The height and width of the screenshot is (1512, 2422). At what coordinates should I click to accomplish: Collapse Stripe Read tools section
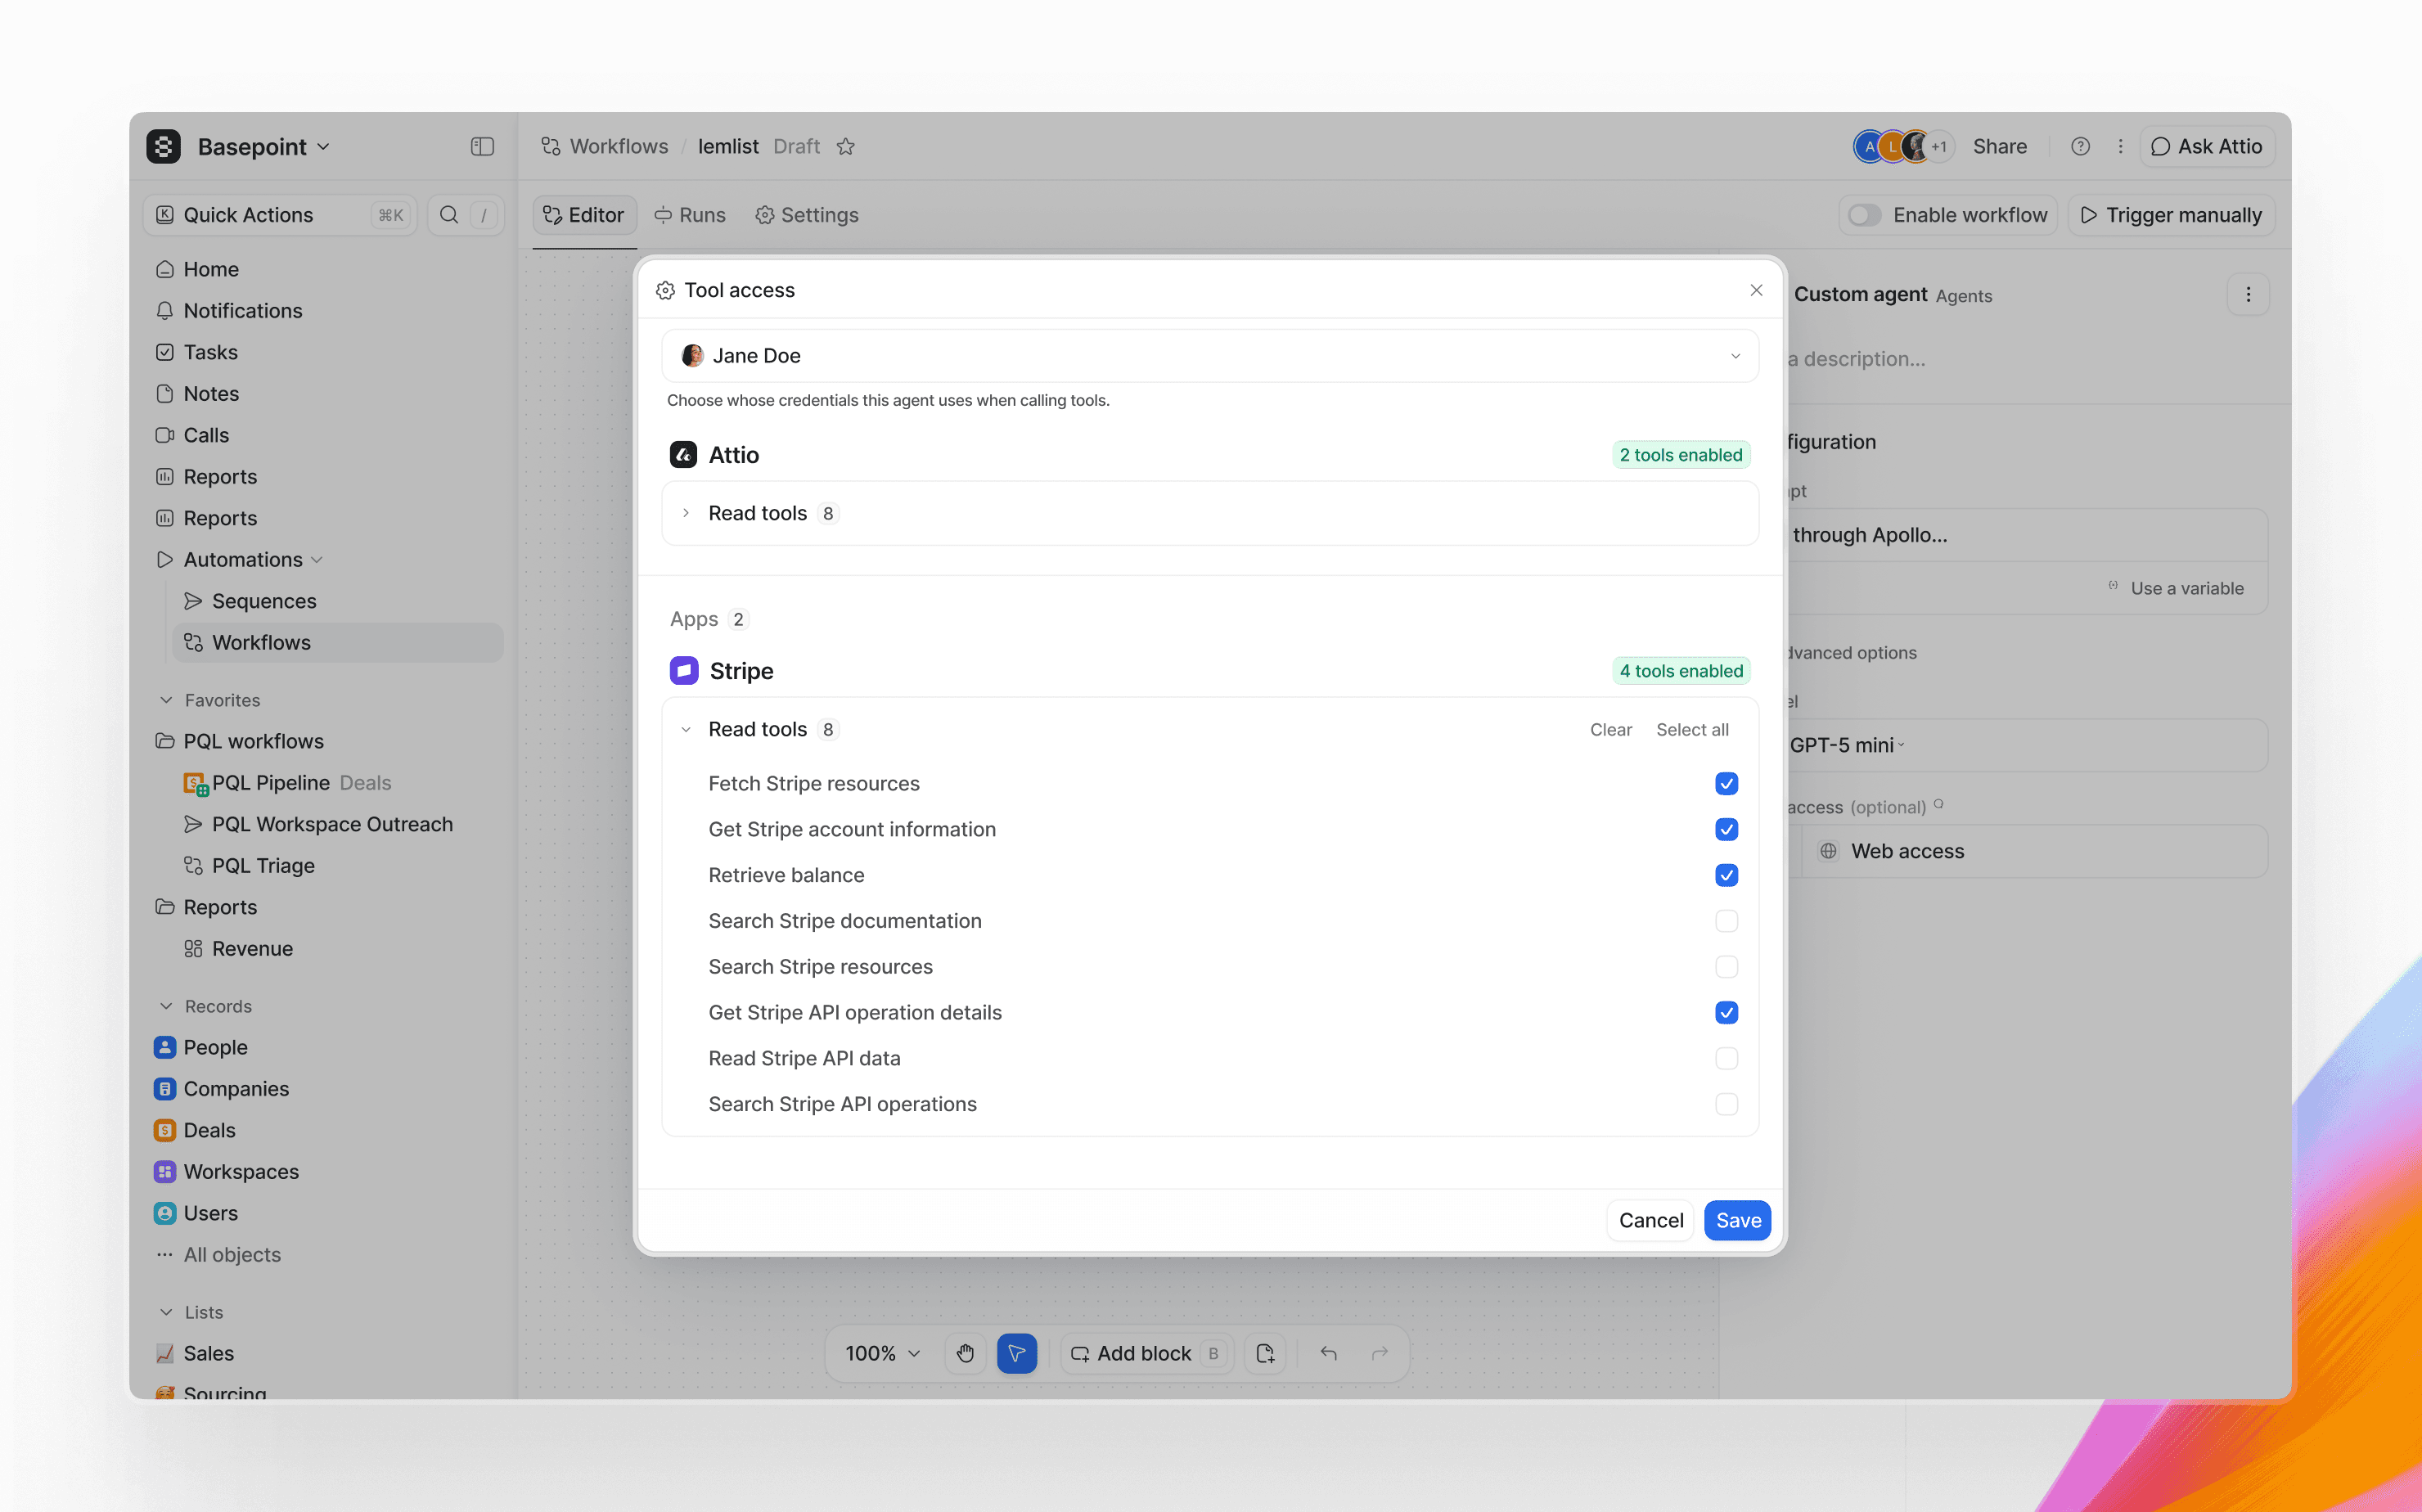[686, 729]
